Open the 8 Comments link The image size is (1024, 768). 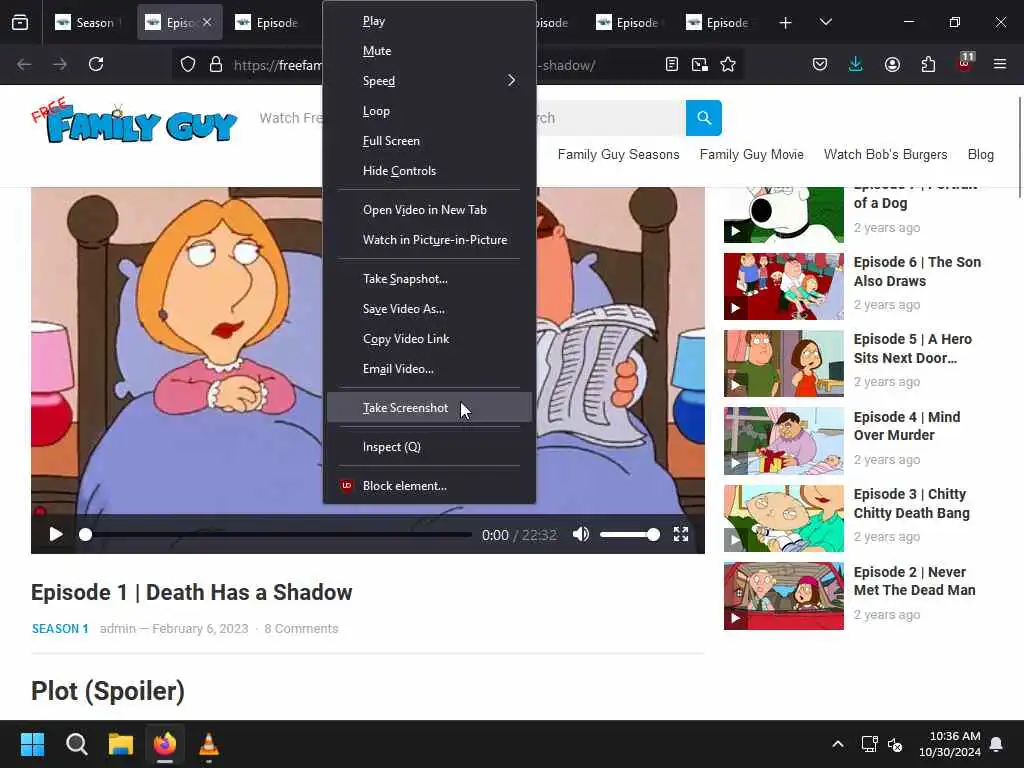pos(301,628)
